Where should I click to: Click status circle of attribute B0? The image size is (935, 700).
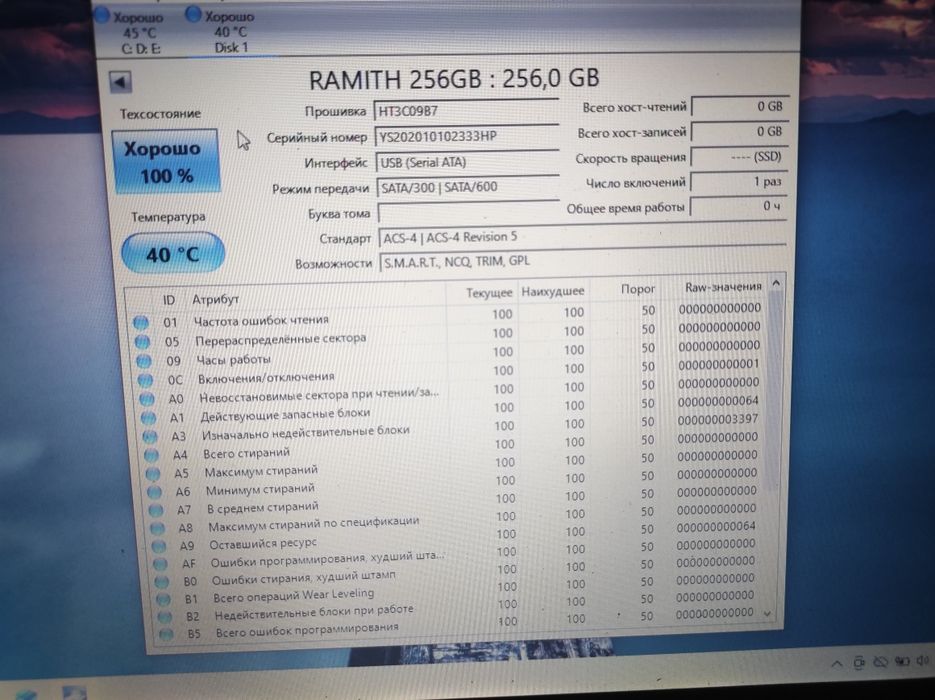point(162,581)
